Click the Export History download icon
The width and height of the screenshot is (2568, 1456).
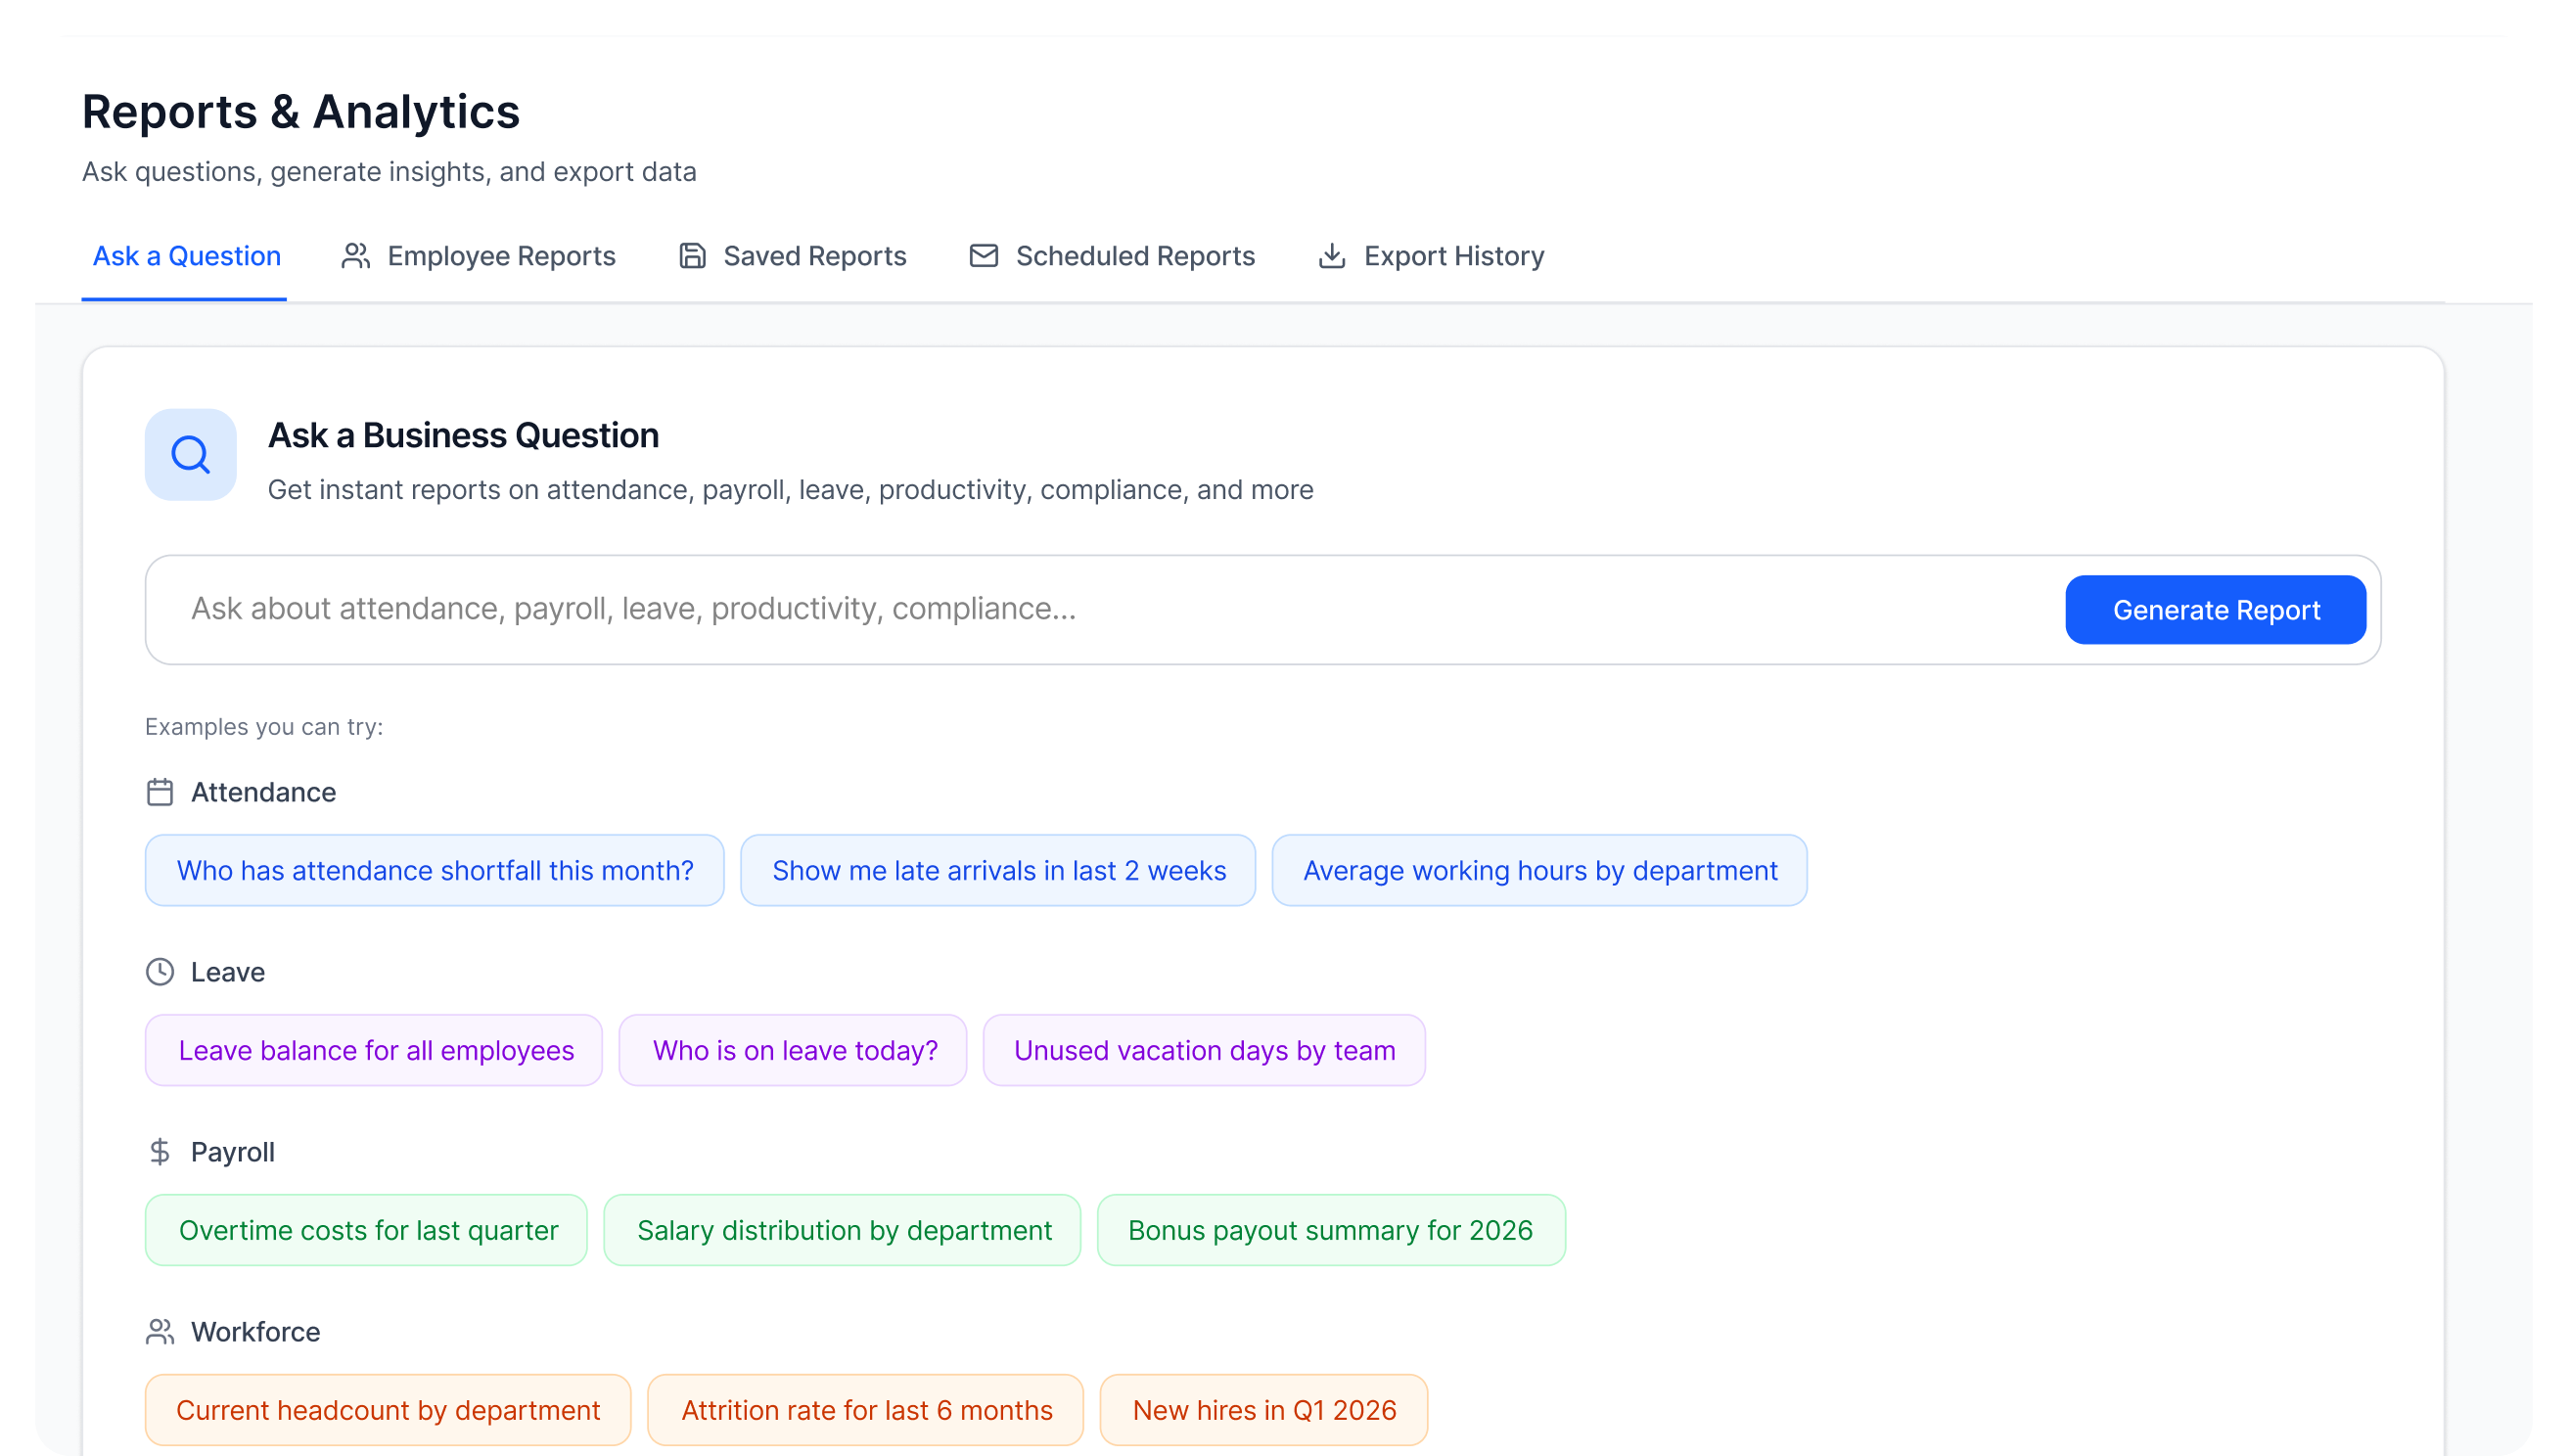pos(1331,256)
